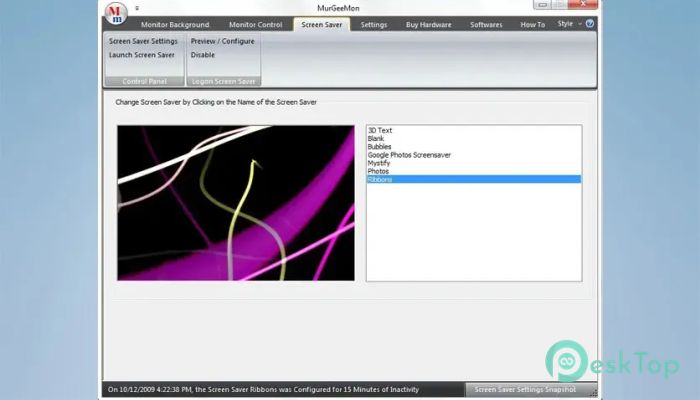This screenshot has height=400, width=700.
Task: Click the Ribbons screen saver preview image
Action: (x=236, y=203)
